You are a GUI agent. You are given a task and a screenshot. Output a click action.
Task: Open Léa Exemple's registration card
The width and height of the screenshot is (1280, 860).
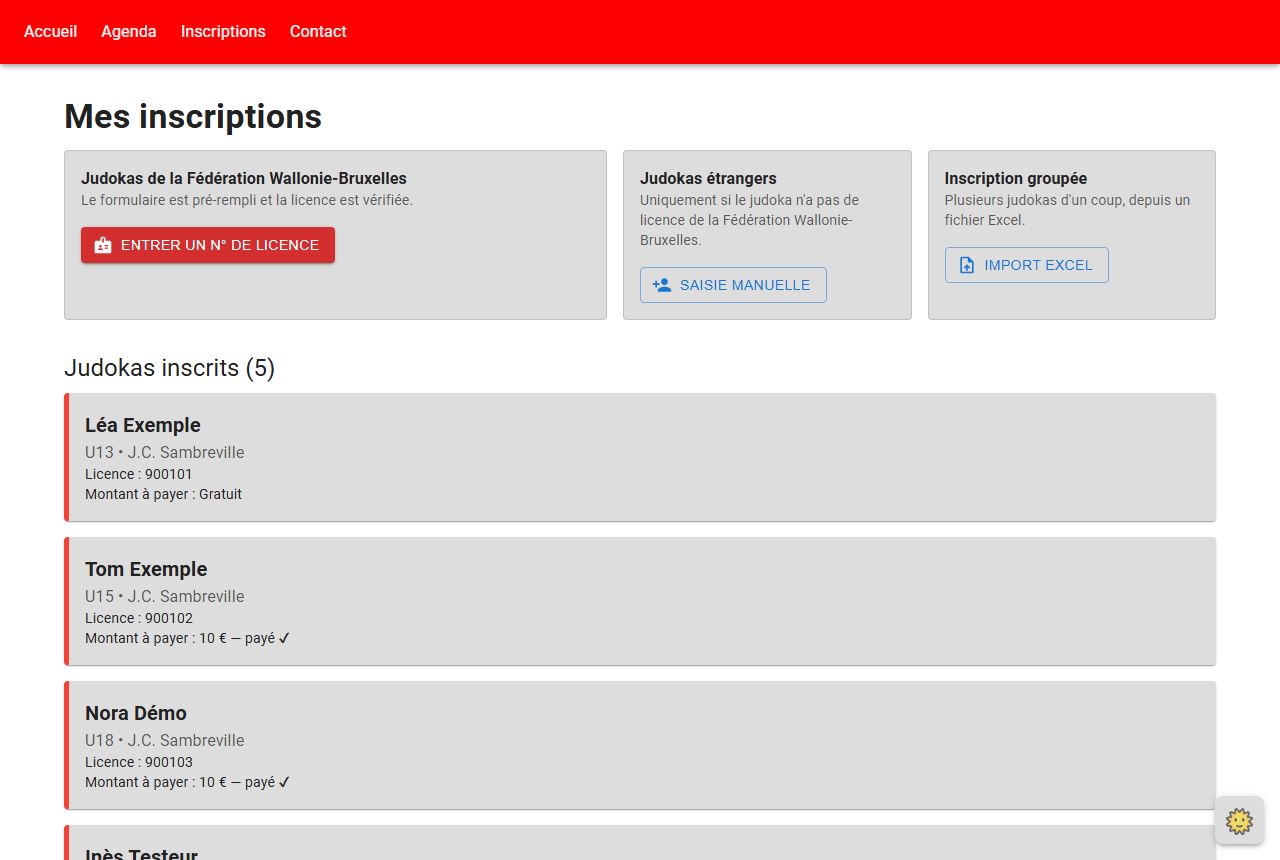click(640, 457)
